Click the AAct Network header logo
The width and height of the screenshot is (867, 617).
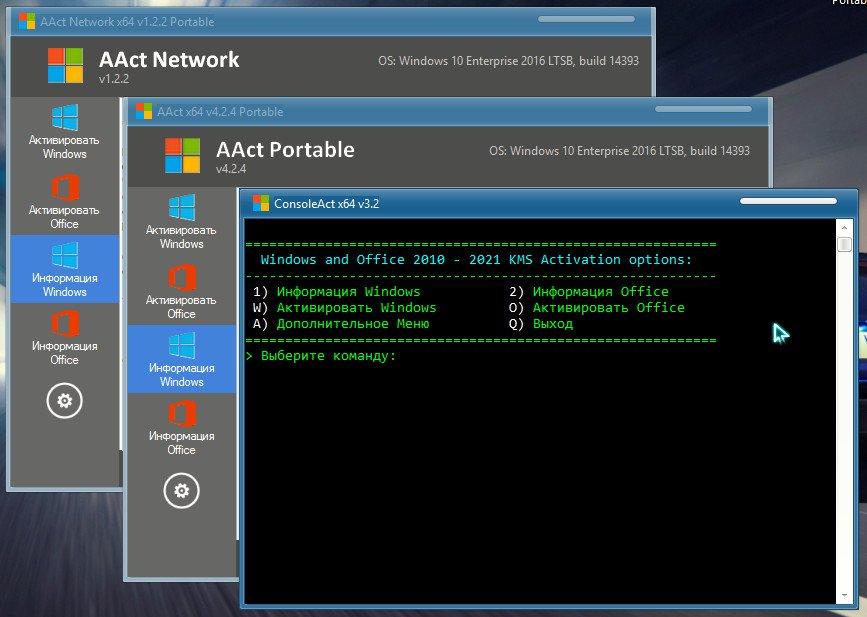(x=66, y=65)
